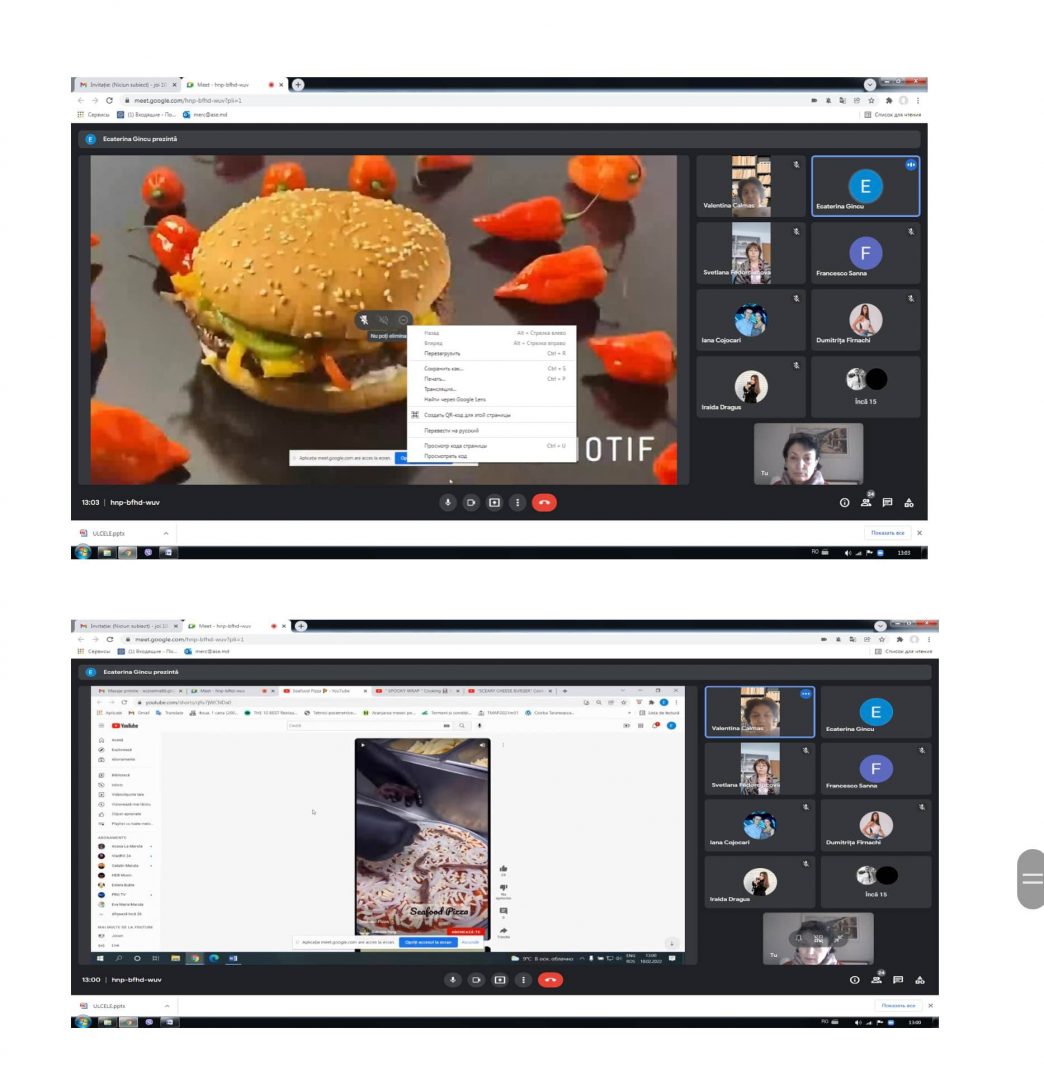Choose 'Перевести на русский' in context menu
This screenshot has height=1080, width=1044.
451,430
